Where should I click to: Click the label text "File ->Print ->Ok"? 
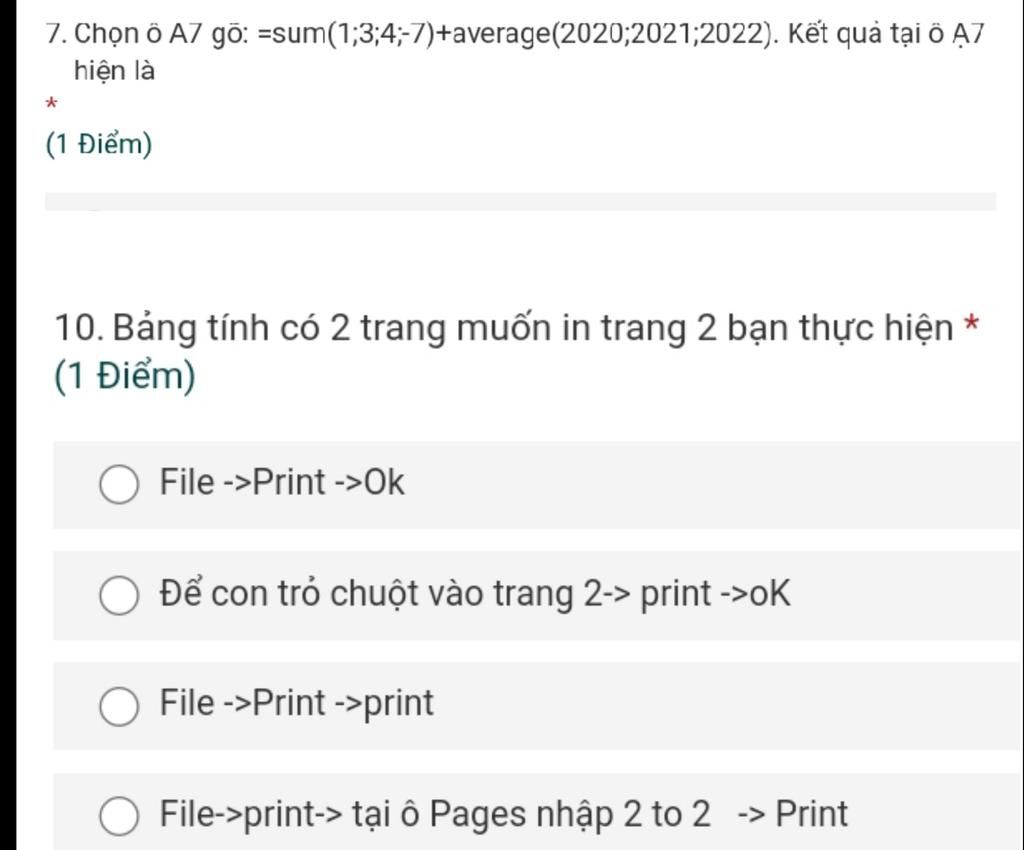(x=282, y=482)
